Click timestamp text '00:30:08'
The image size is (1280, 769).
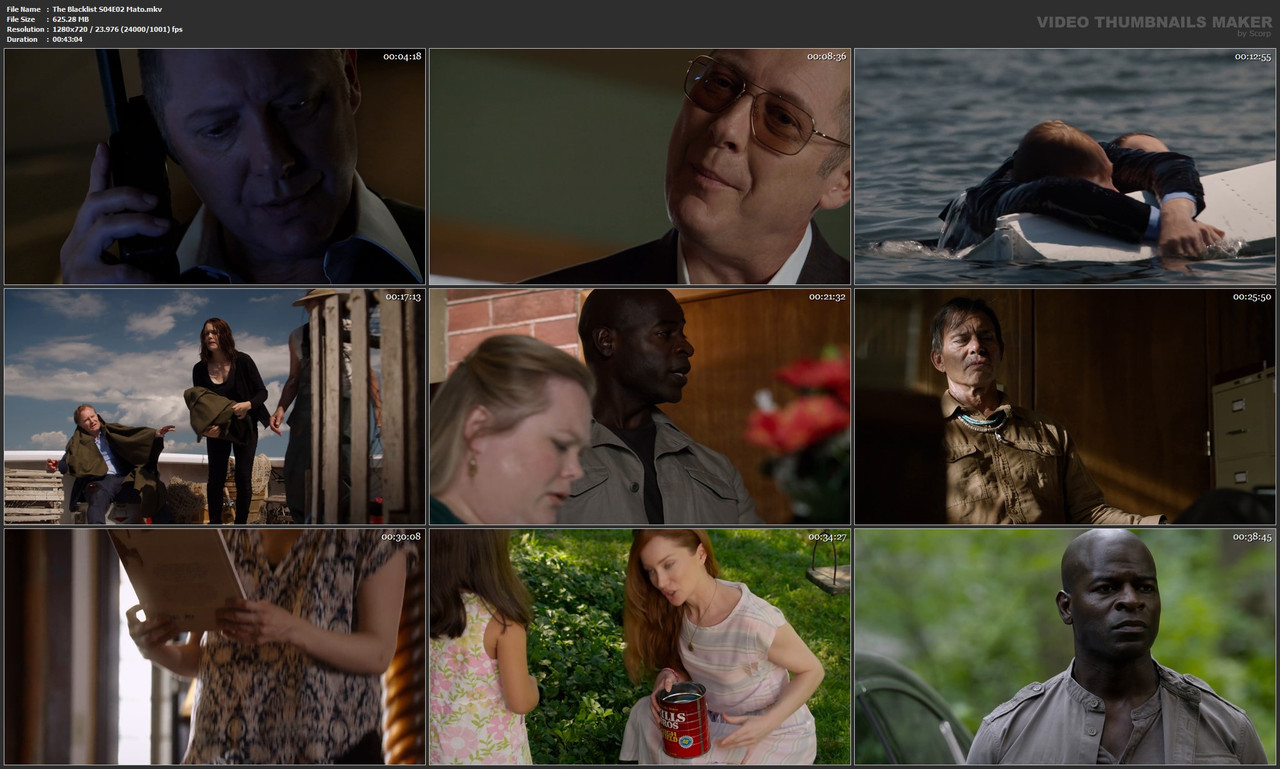click(x=402, y=536)
